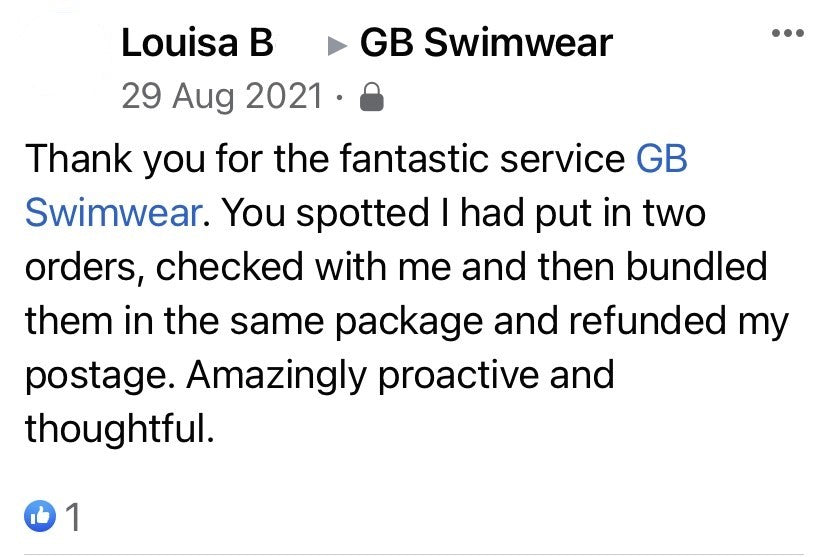Click the 29 Aug 2021 post date

pos(221,97)
